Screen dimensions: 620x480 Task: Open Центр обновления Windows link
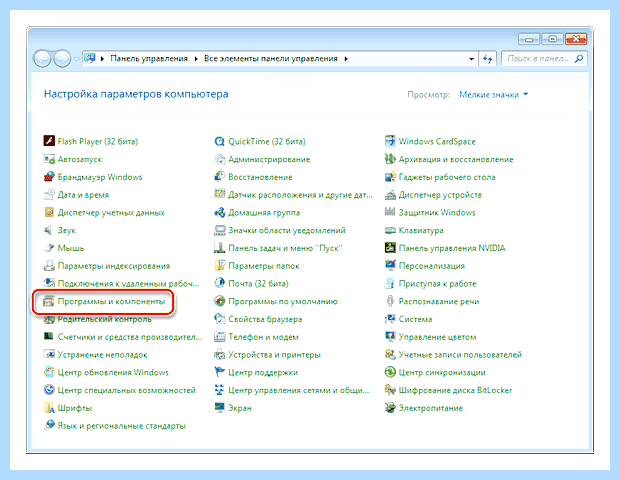pyautogui.click(x=113, y=372)
